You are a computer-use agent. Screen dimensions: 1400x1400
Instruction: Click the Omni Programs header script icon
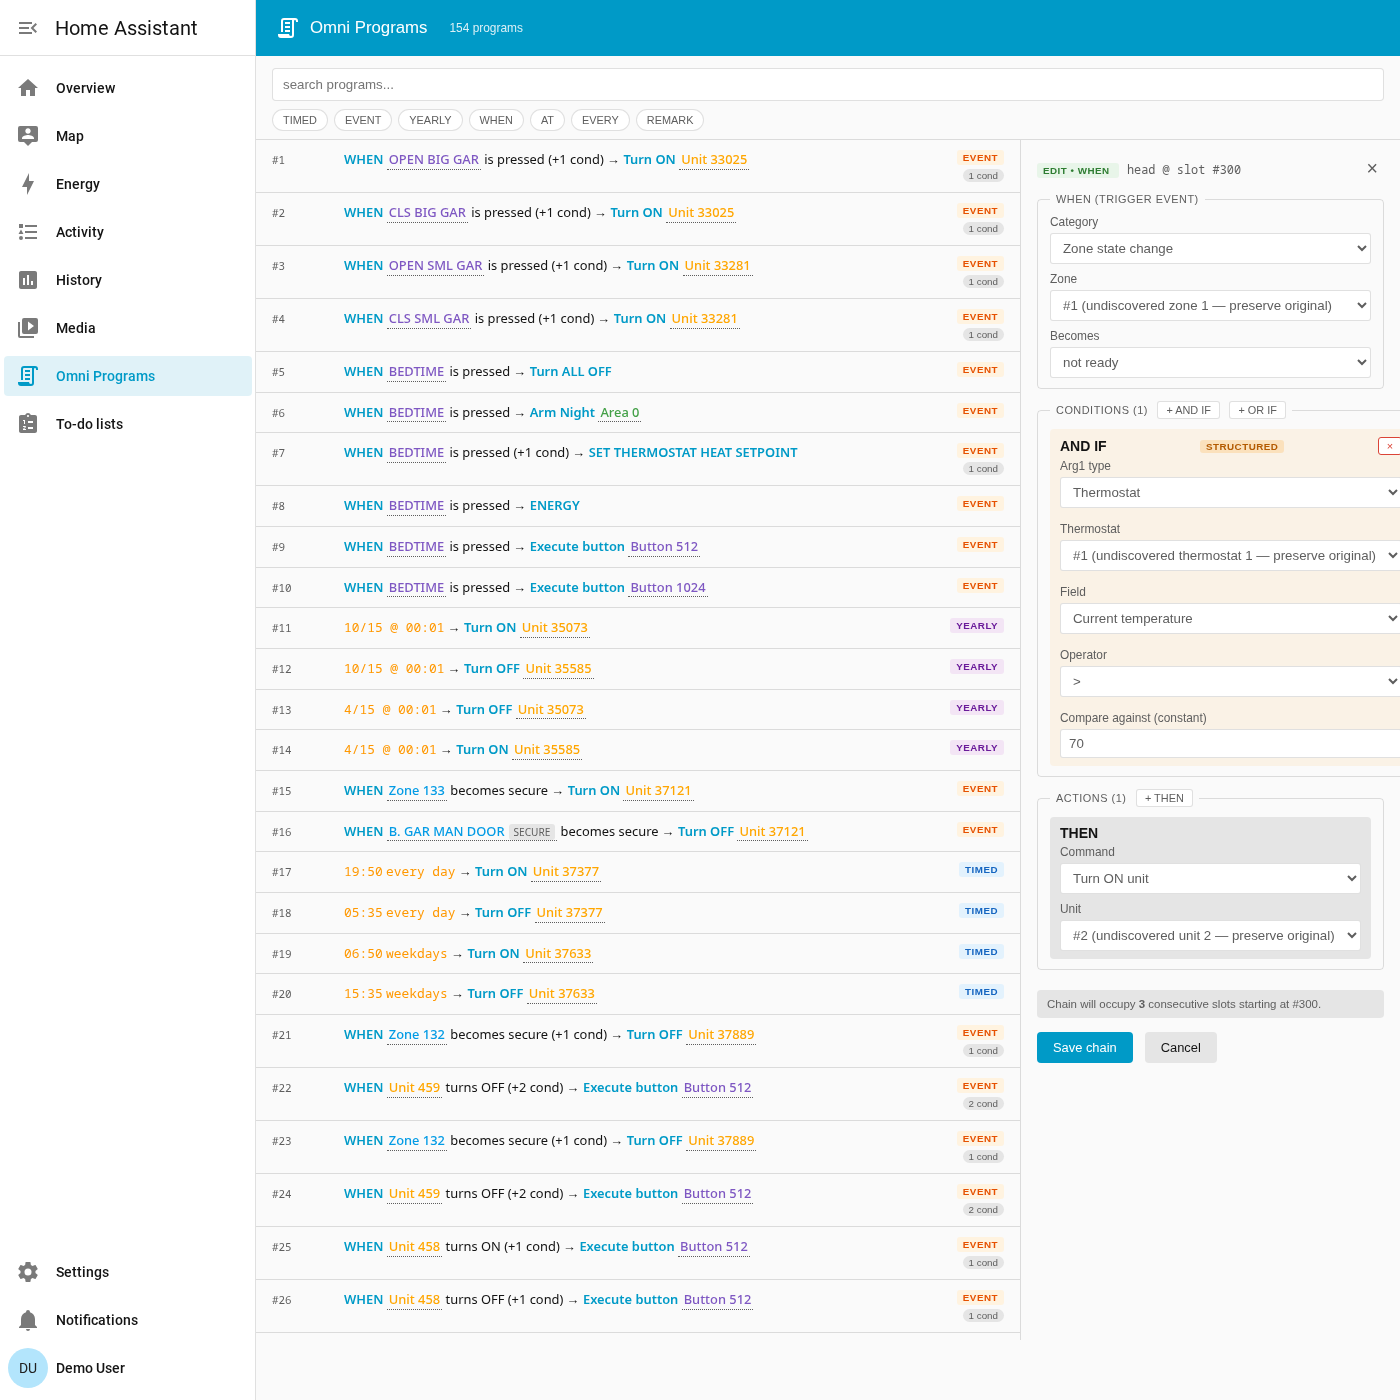tap(288, 28)
